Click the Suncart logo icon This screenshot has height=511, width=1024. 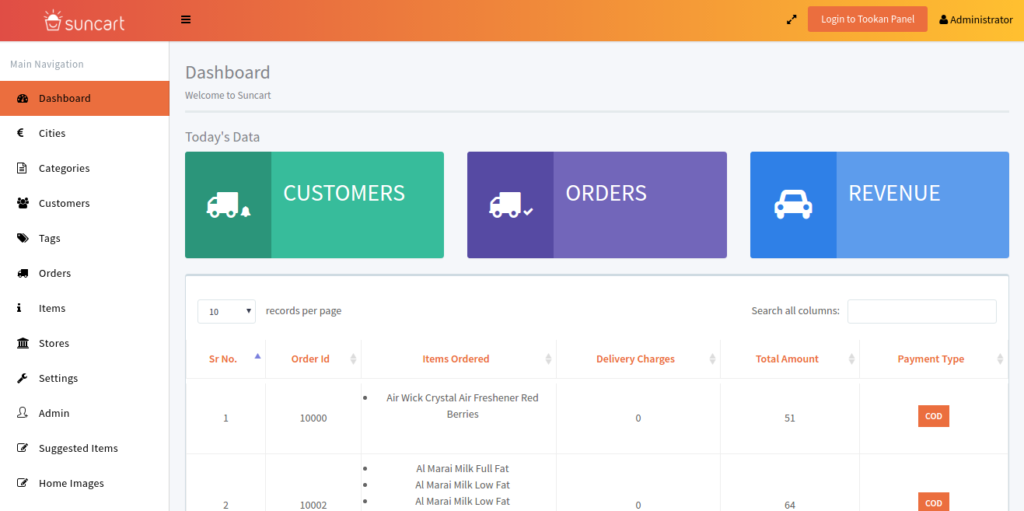coord(53,20)
